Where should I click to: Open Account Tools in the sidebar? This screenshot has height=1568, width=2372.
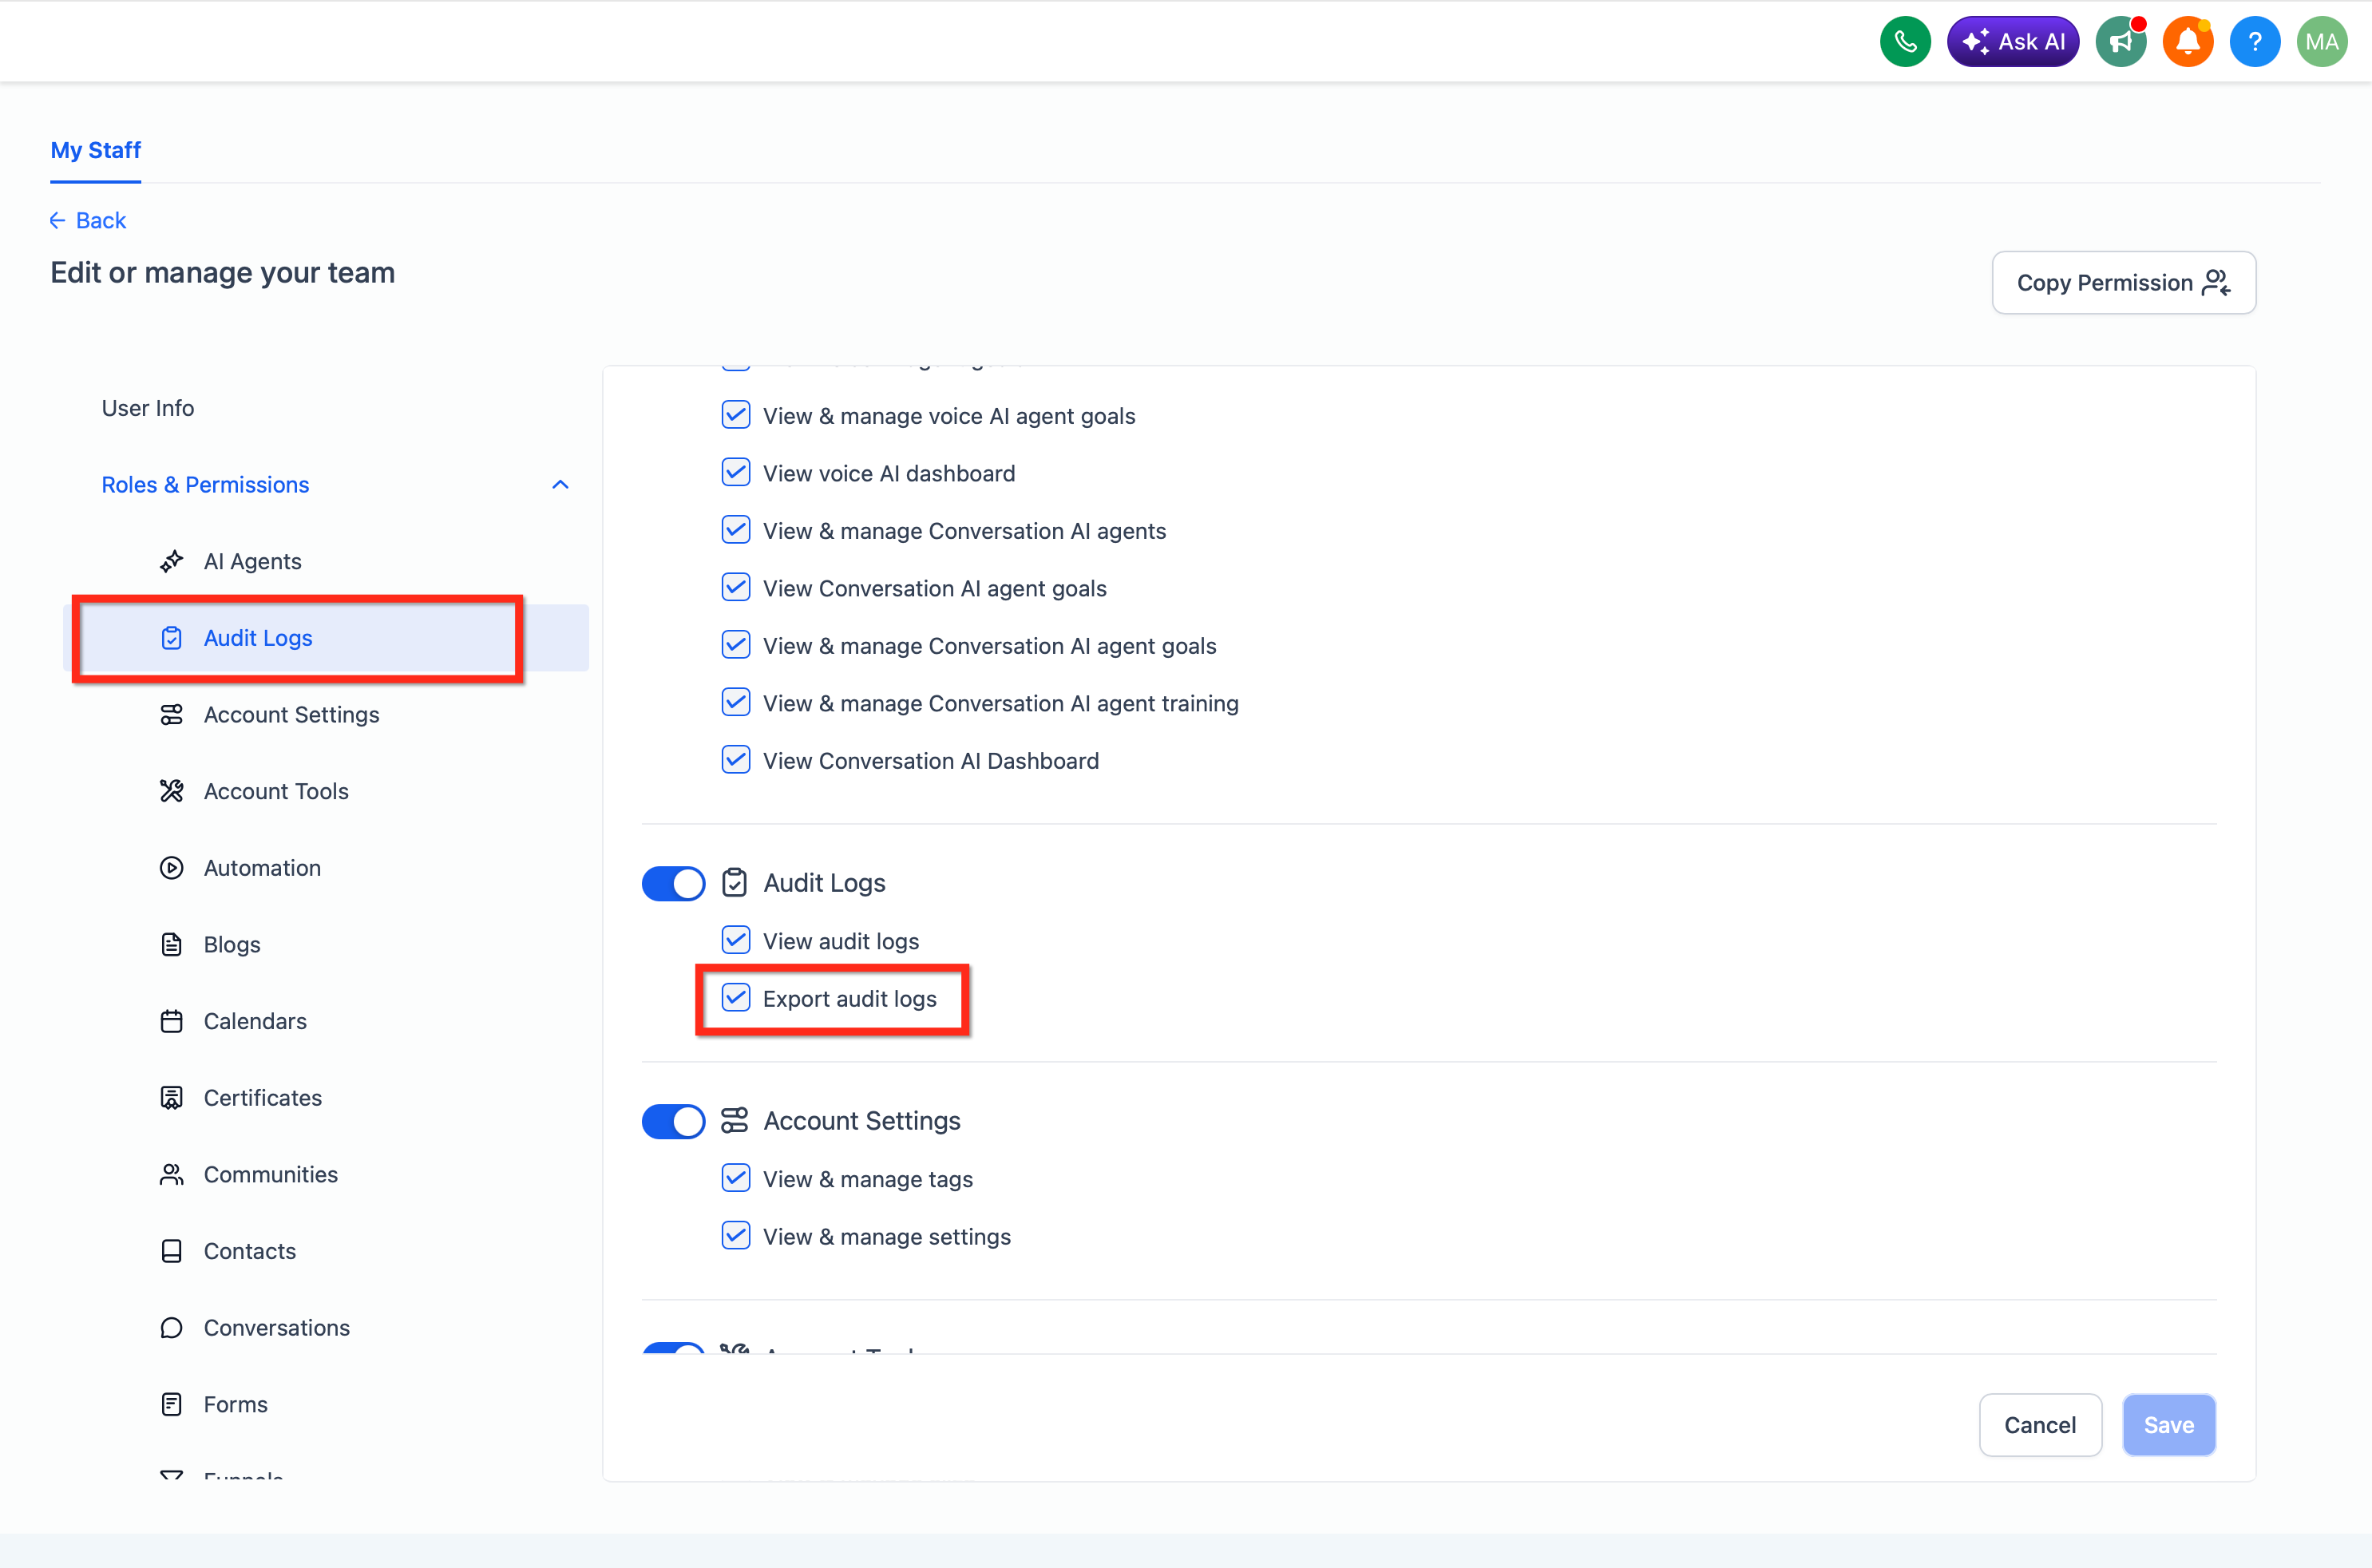[276, 791]
